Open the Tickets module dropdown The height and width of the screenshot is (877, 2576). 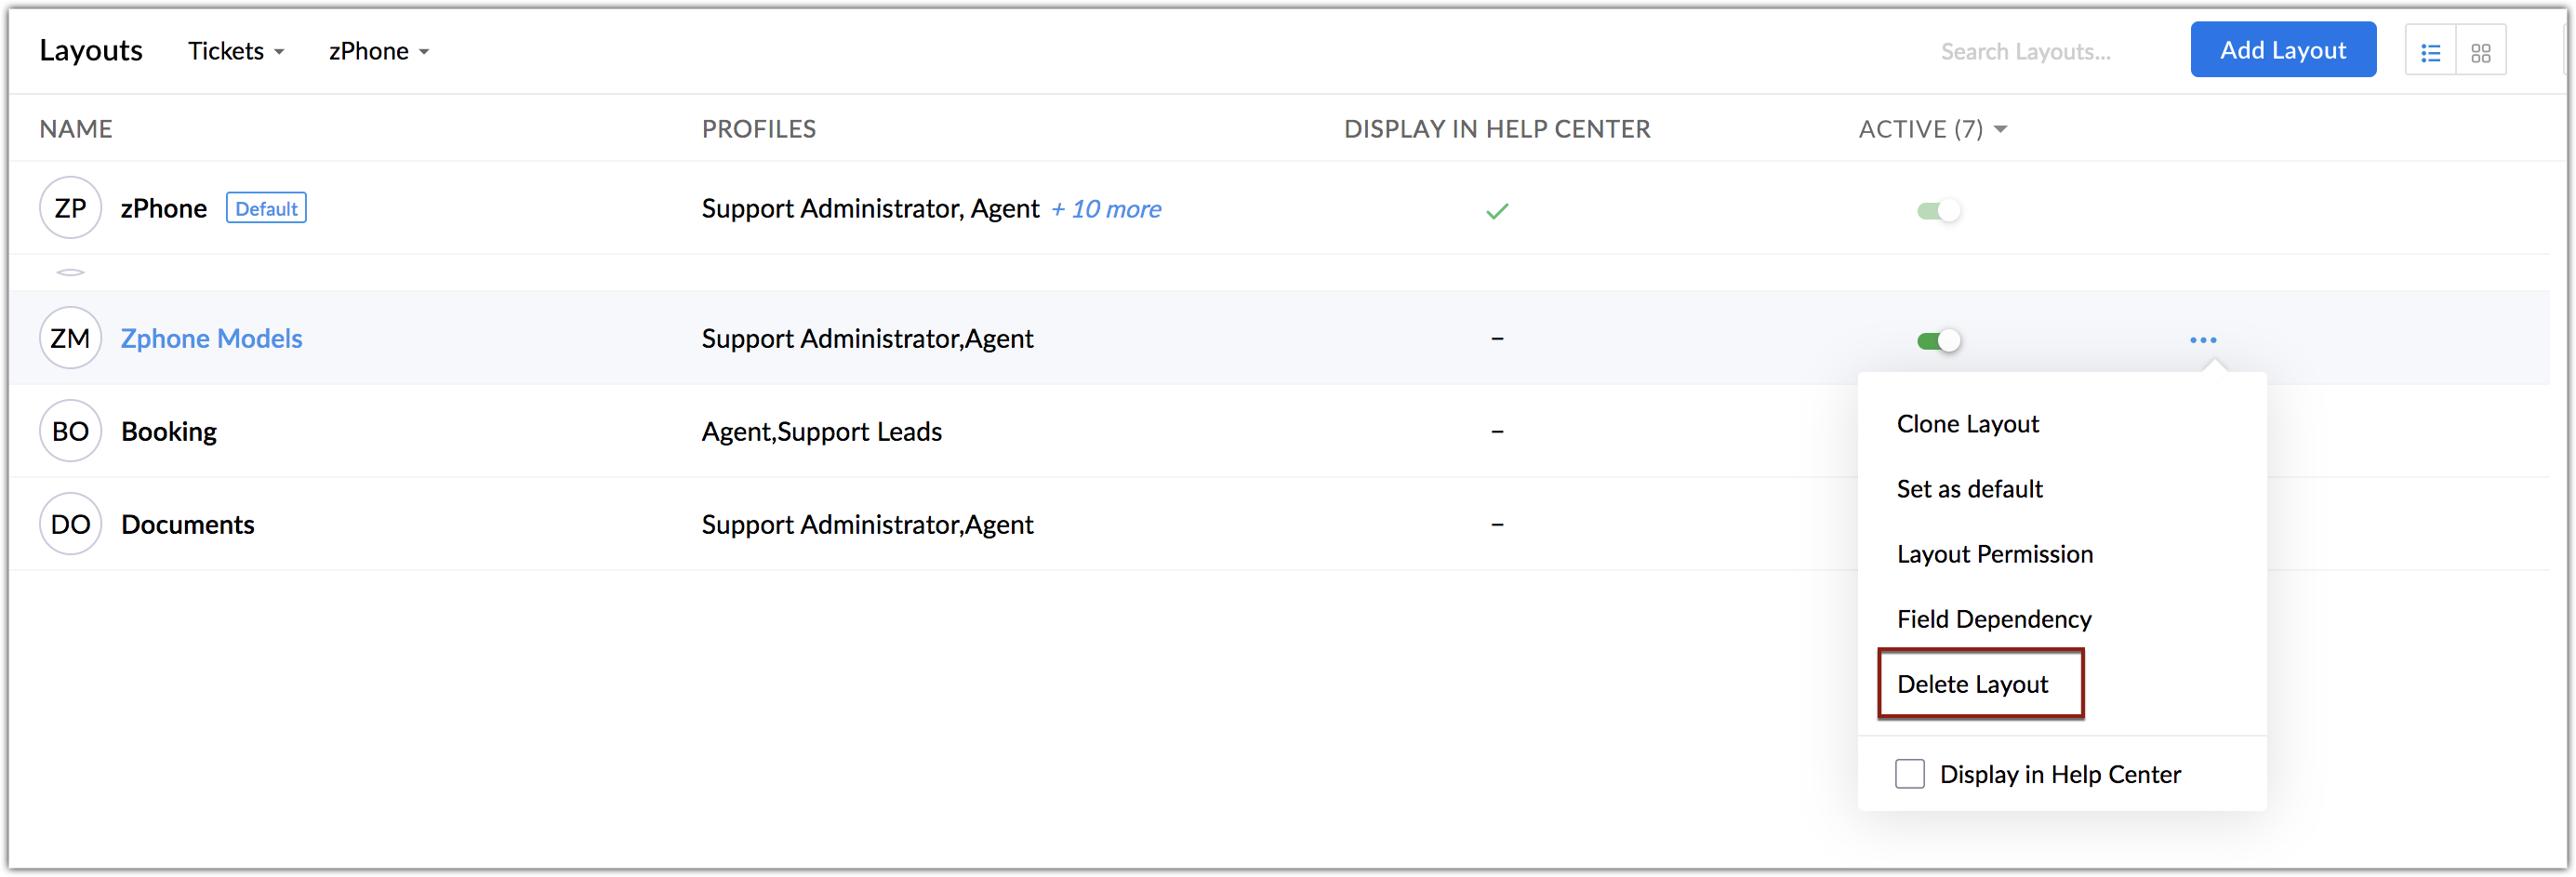click(x=236, y=51)
